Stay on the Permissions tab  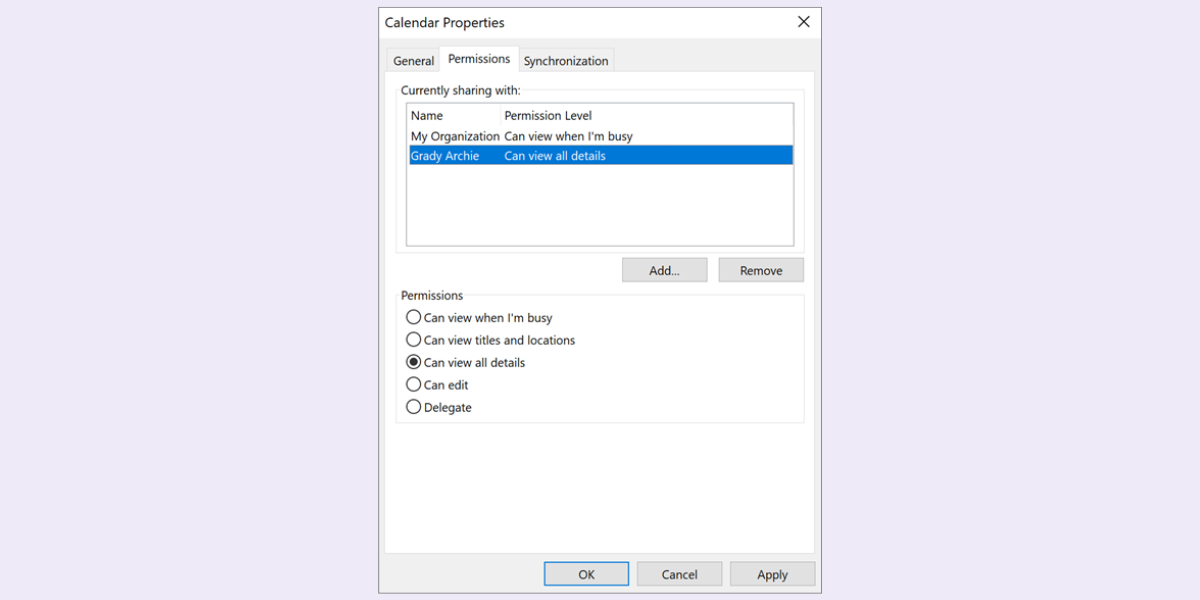pyautogui.click(x=479, y=58)
